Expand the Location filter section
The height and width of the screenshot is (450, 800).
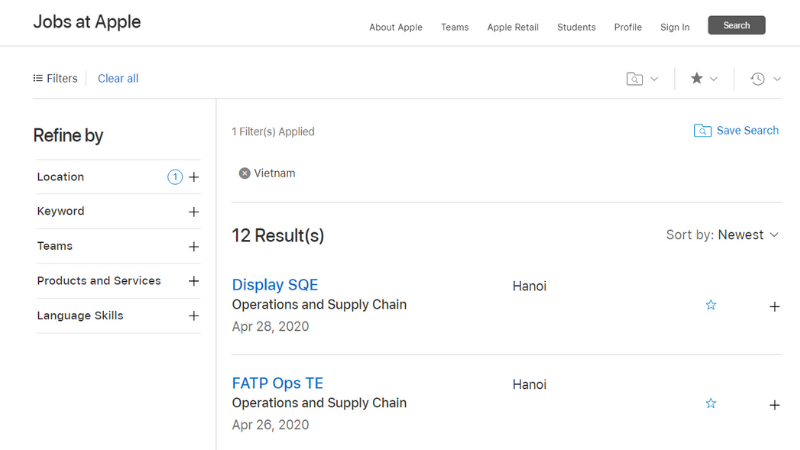pyautogui.click(x=194, y=177)
